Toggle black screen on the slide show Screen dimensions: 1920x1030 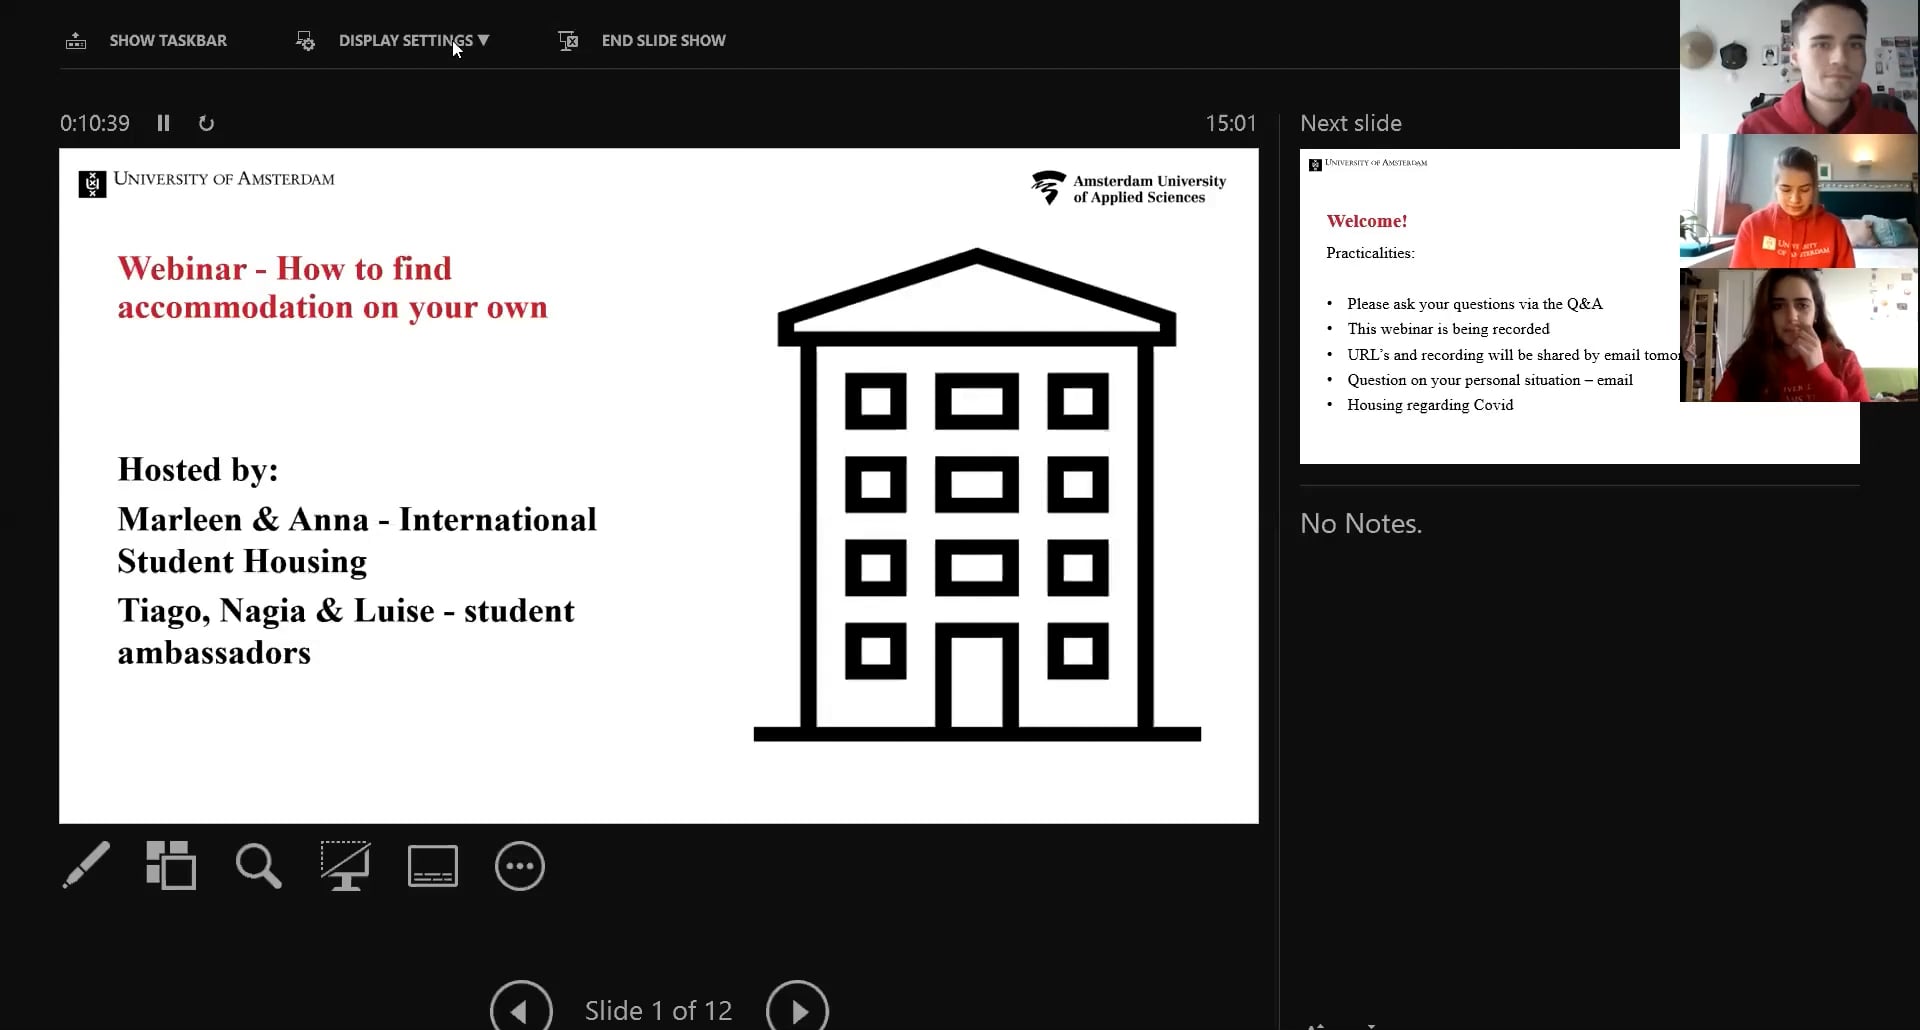[345, 865]
